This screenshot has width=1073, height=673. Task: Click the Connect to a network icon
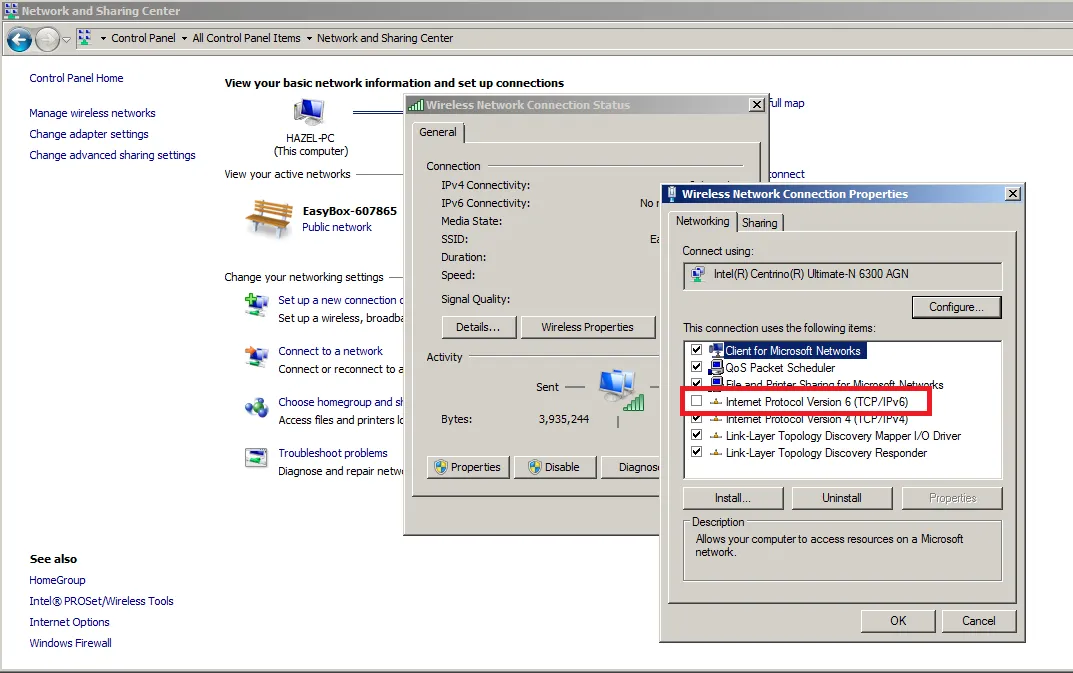click(257, 356)
